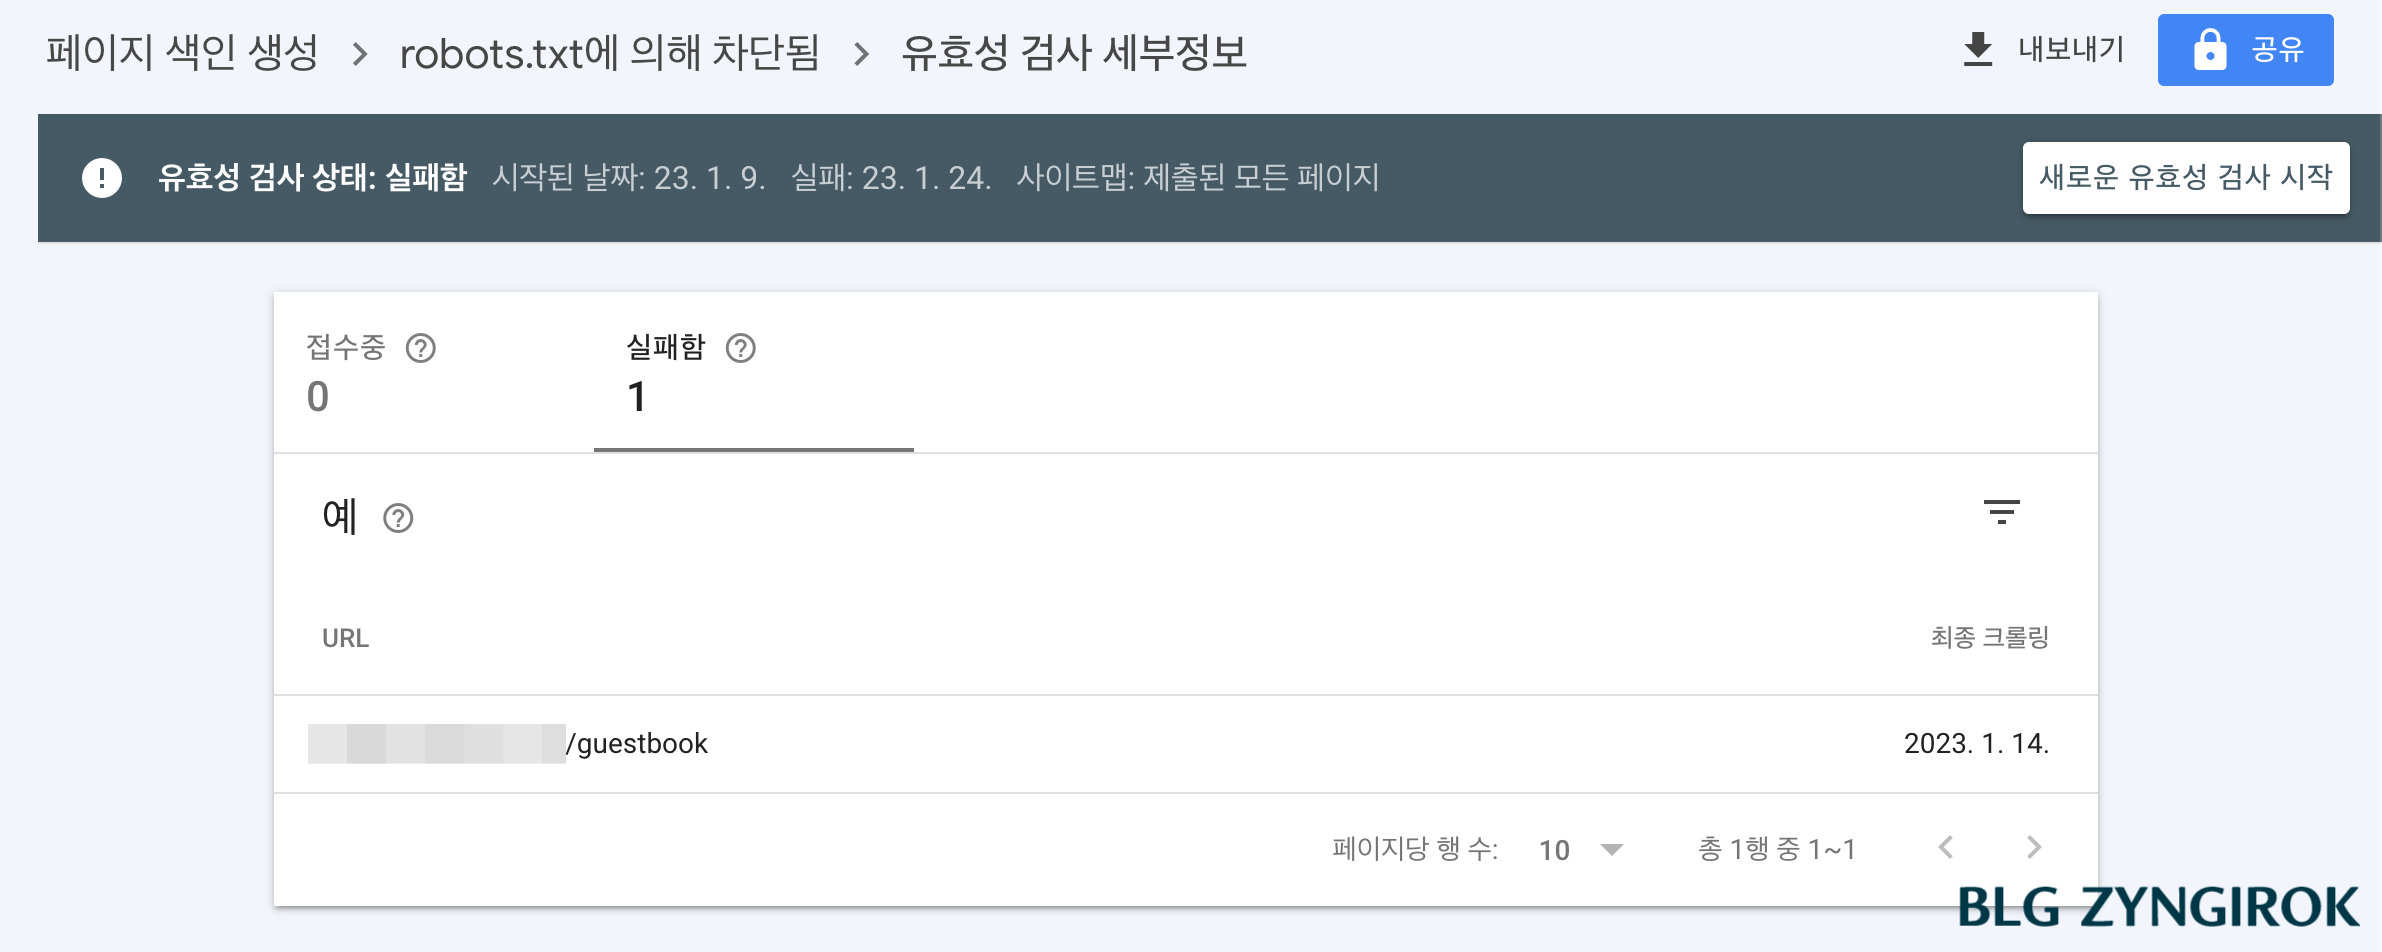Click the 공유 button
2382x952 pixels.
click(2246, 48)
